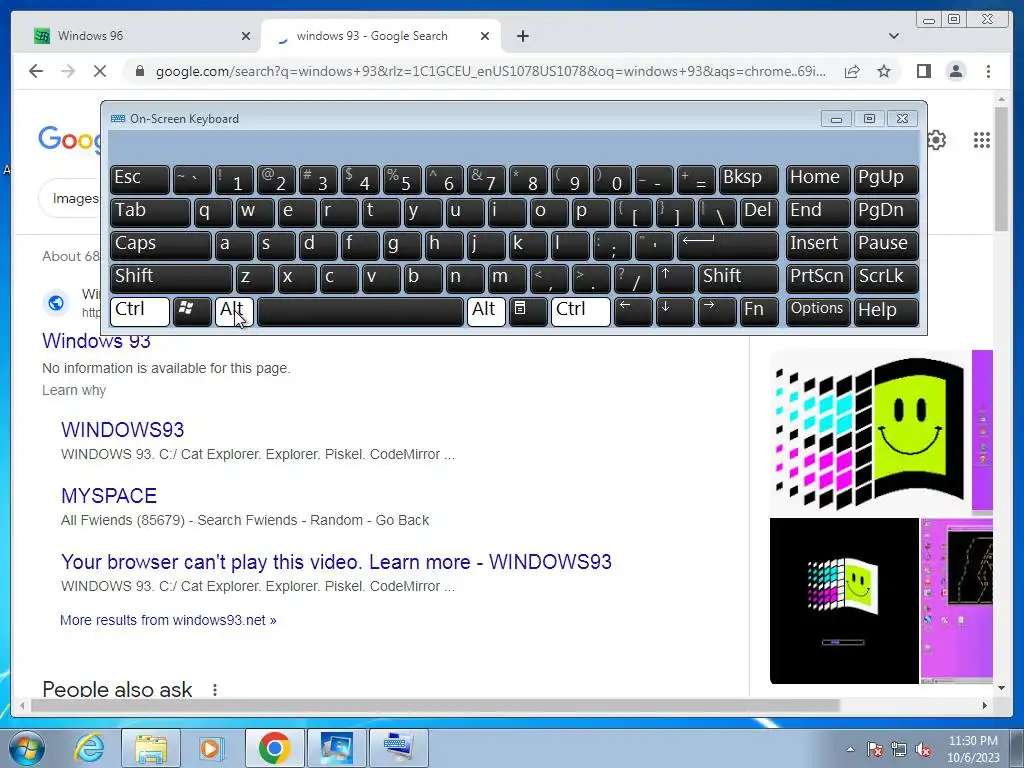Click the Tab key on keyboard
This screenshot has height=768, width=1024.
(x=150, y=212)
